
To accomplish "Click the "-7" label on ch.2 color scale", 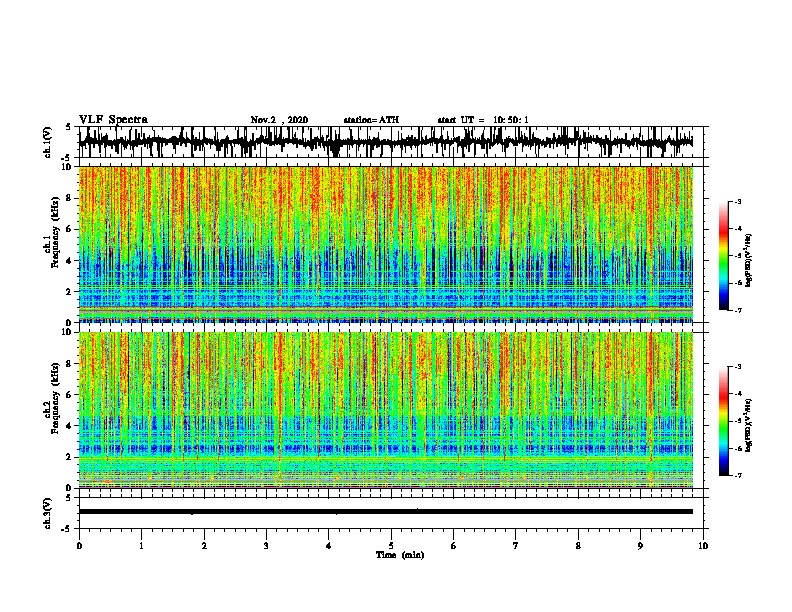I will [737, 475].
